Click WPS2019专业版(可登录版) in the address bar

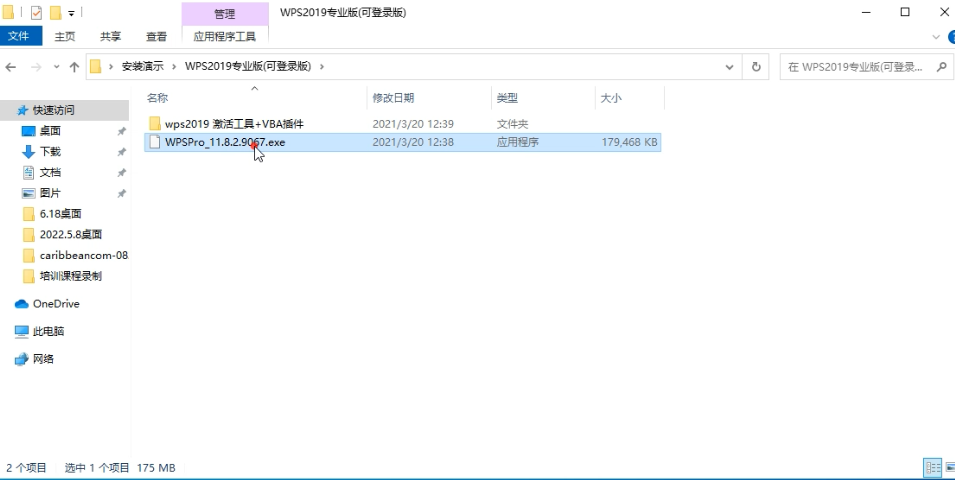pyautogui.click(x=248, y=66)
